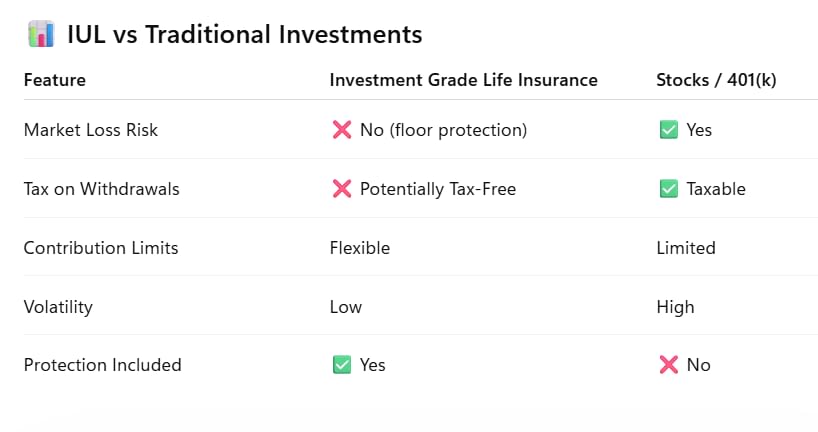Click the IUL vs Traditional Investments heading
Image resolution: width=818 pixels, height=432 pixels.
[x=245, y=34]
